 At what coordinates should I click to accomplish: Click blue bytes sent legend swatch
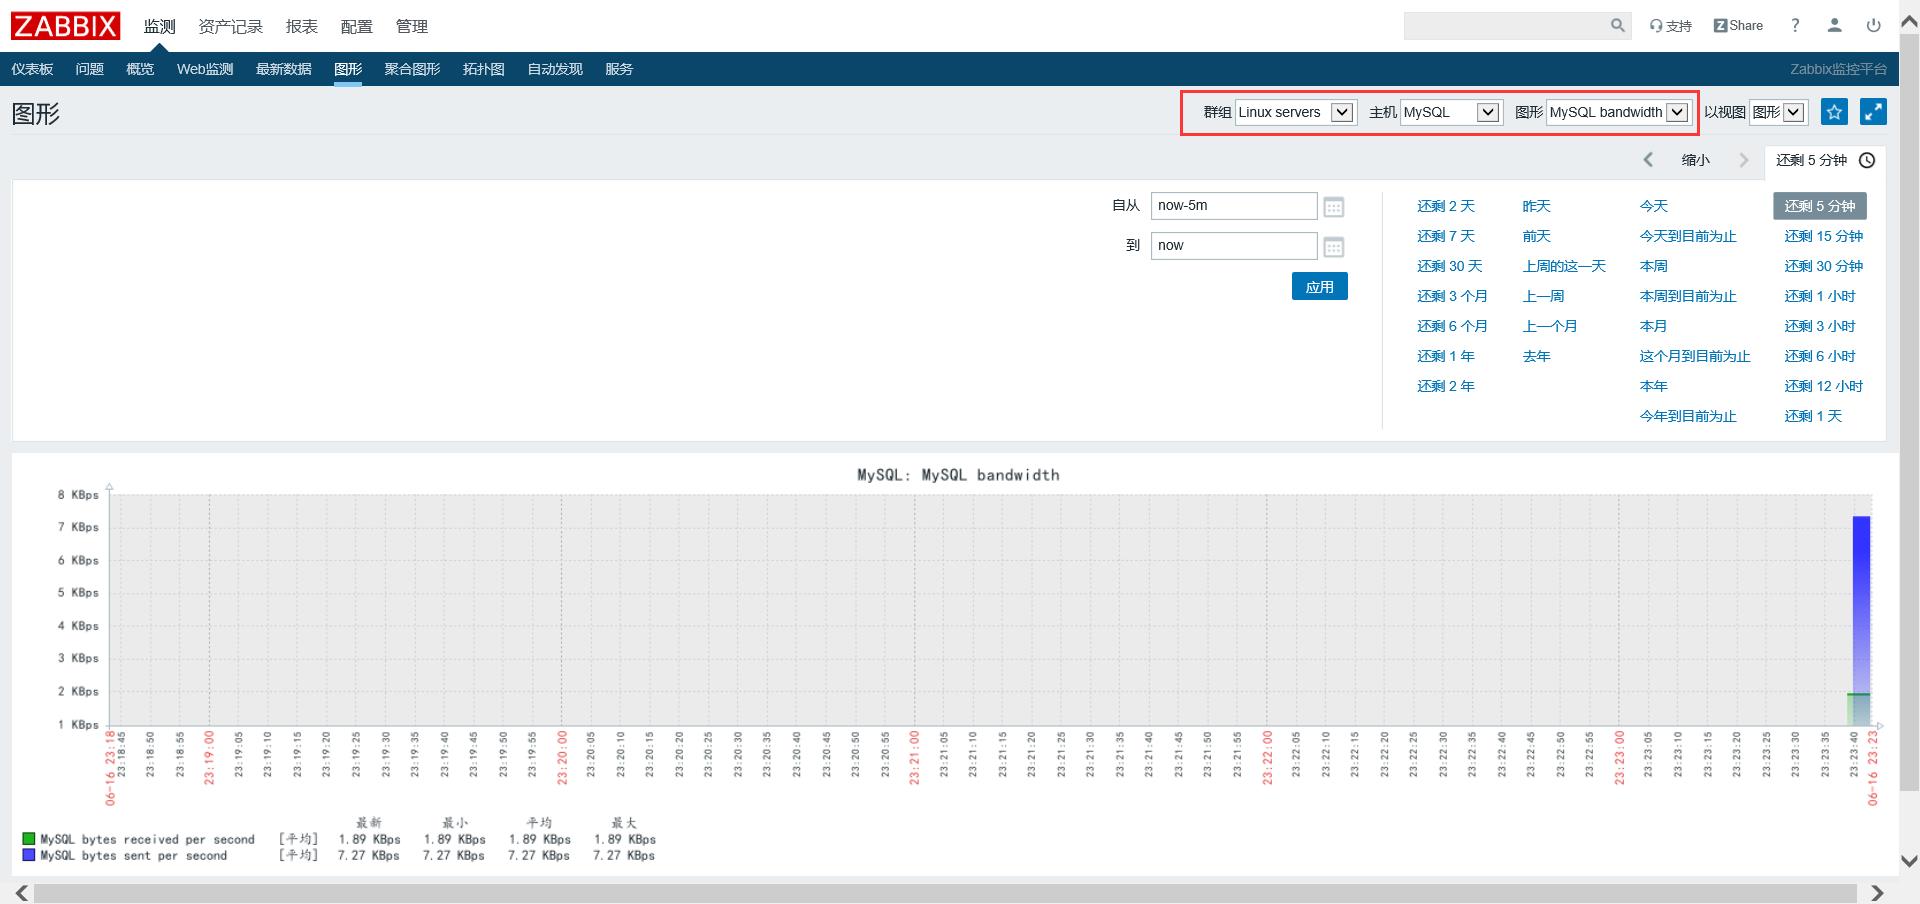29,855
